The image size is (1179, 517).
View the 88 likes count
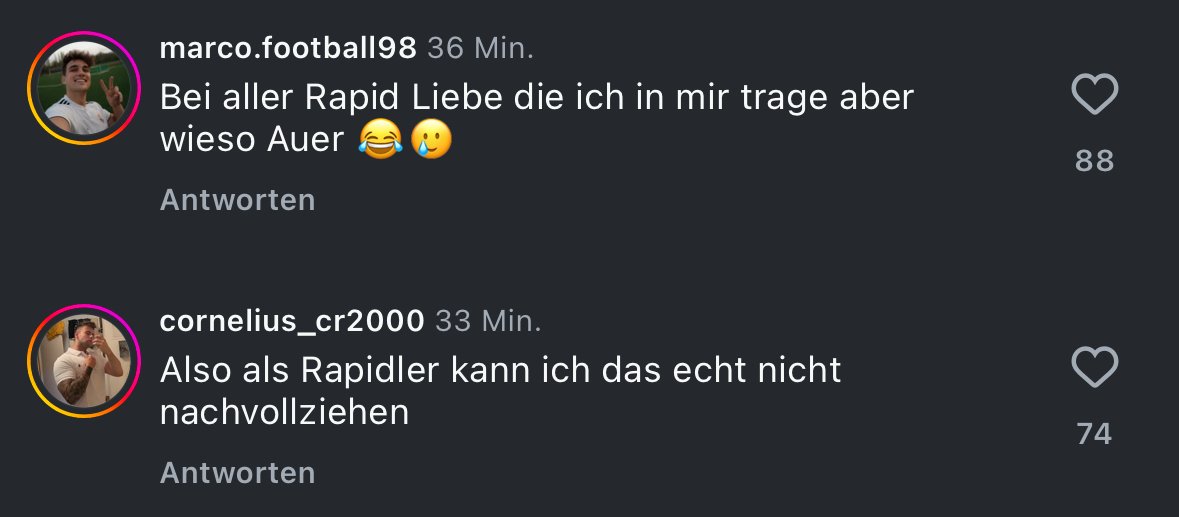click(x=1094, y=161)
